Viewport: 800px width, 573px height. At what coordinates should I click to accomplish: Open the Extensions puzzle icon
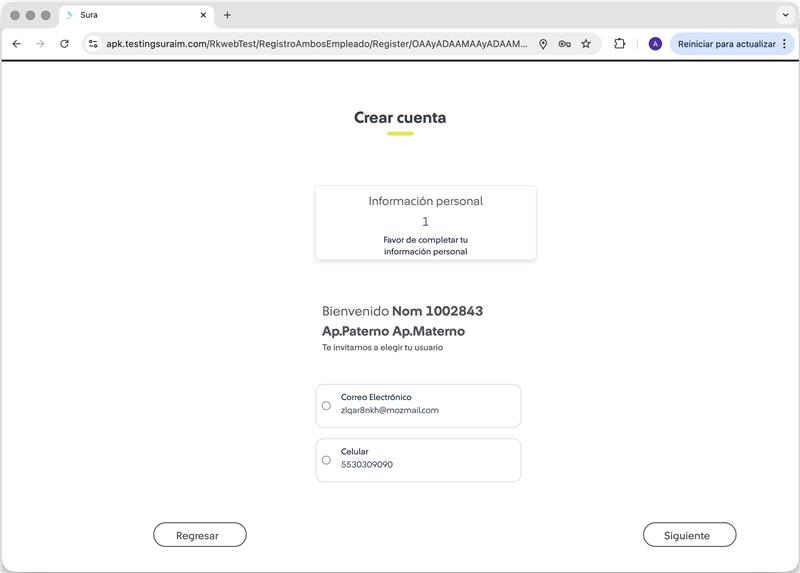(x=619, y=44)
